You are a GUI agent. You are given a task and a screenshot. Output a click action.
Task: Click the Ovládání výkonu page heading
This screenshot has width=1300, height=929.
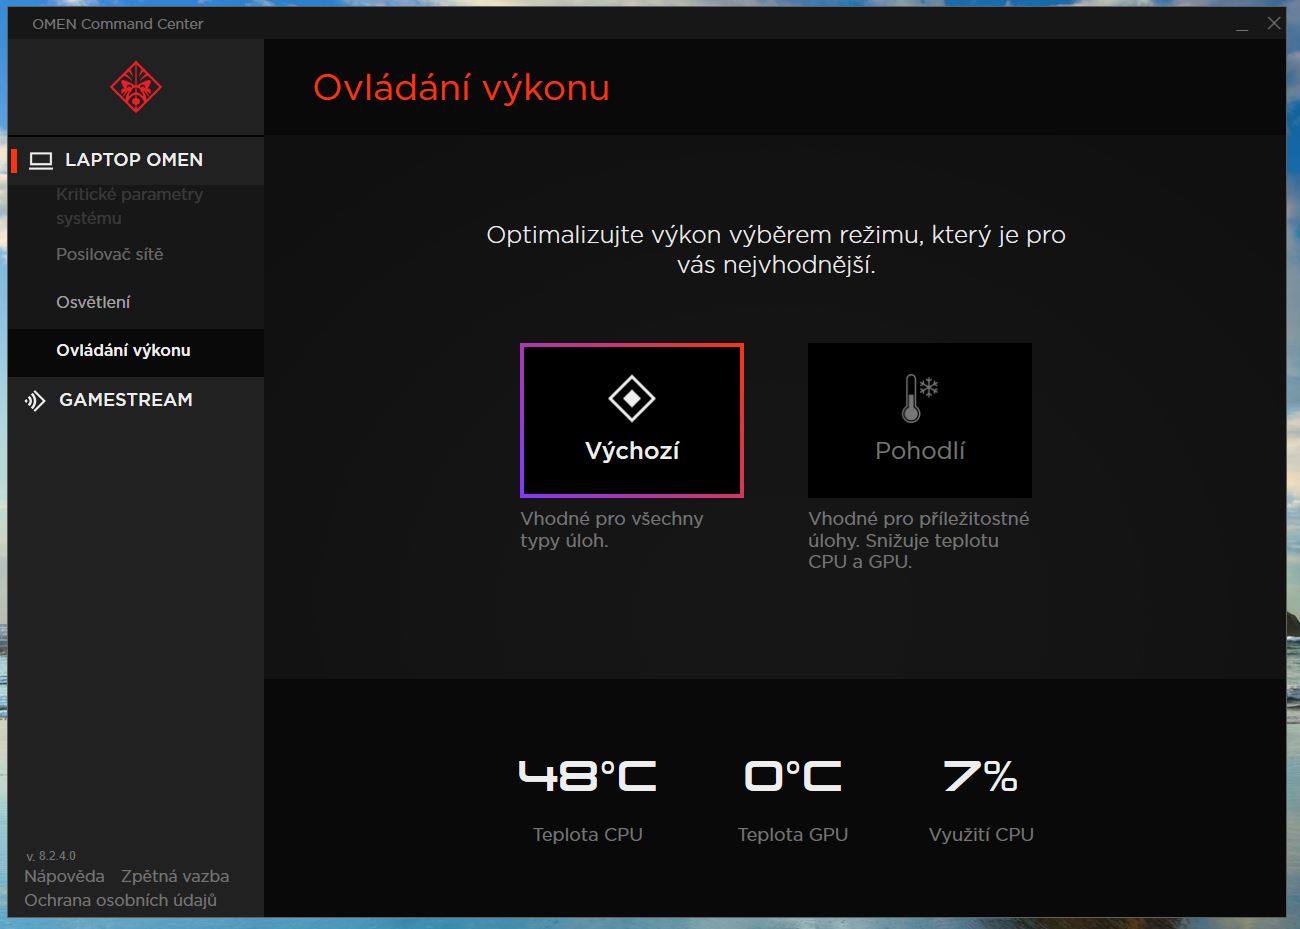pyautogui.click(x=461, y=88)
